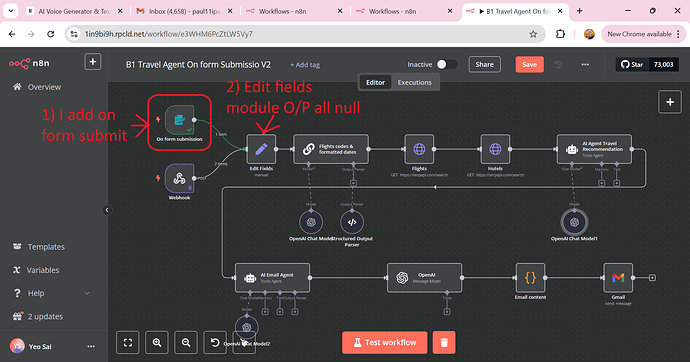Bookmark this page with the star
The width and height of the screenshot is (690, 362).
pos(533,34)
